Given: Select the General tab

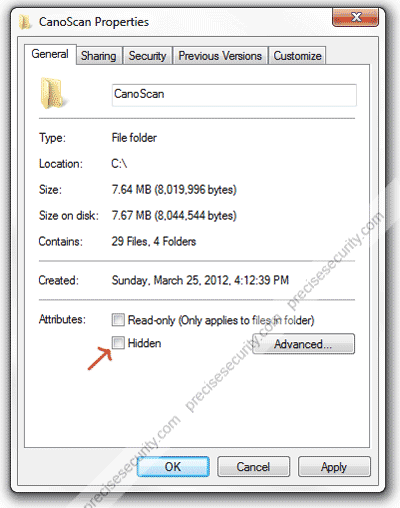Looking at the screenshot, I should (50, 54).
